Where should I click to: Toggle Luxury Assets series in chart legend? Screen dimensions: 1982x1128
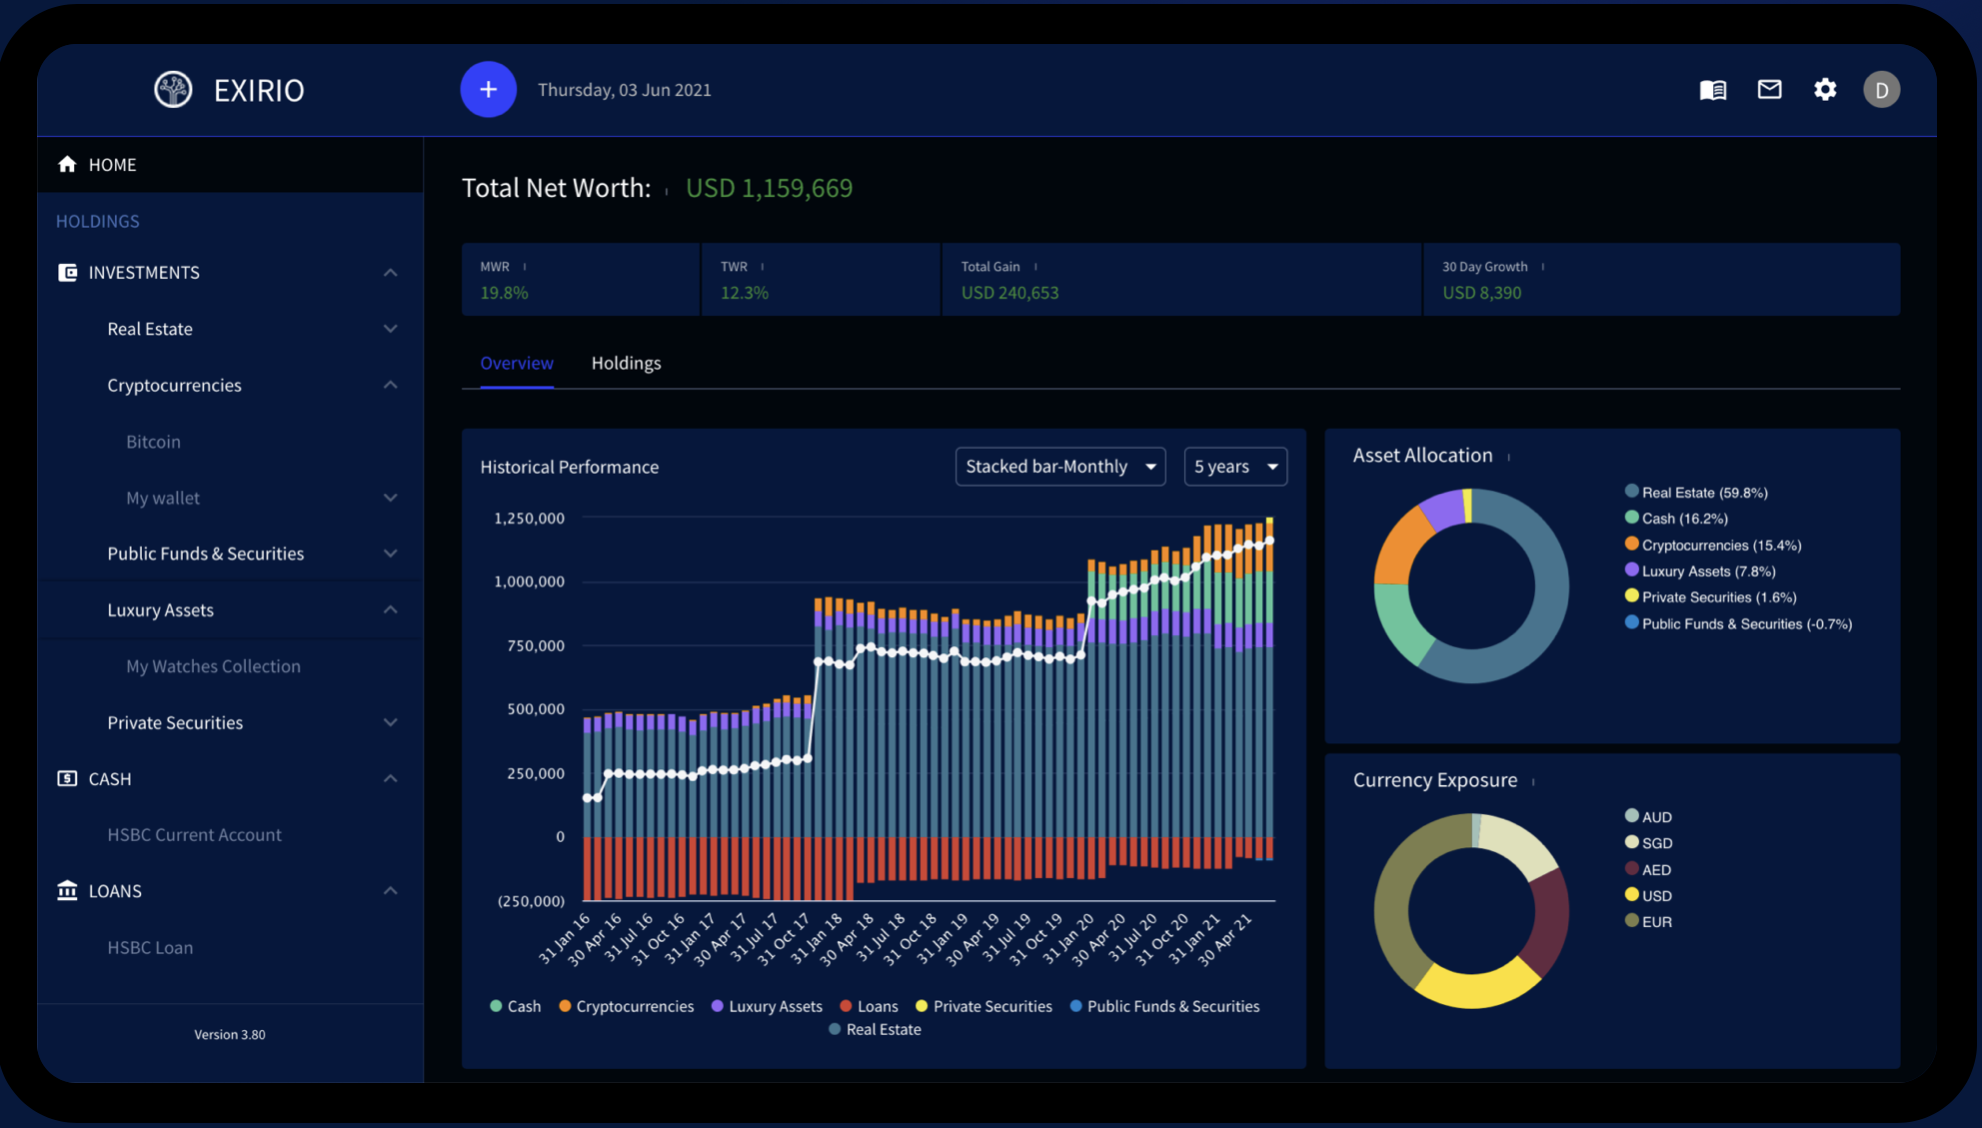(x=767, y=1006)
